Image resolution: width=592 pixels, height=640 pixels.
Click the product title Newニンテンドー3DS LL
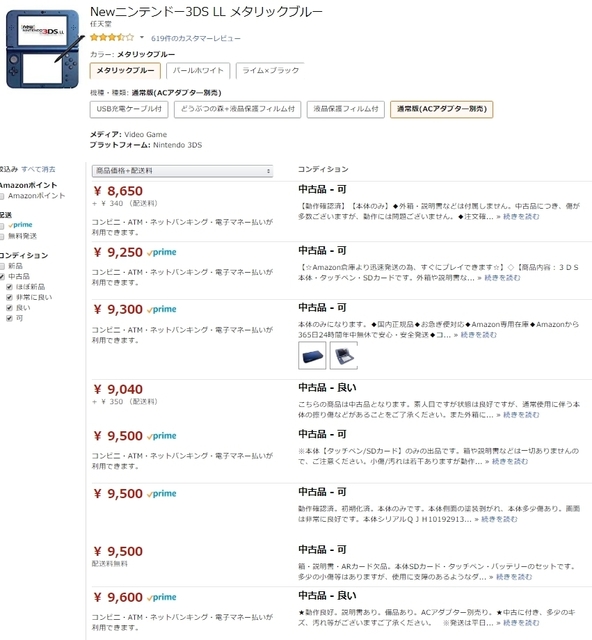tap(206, 11)
